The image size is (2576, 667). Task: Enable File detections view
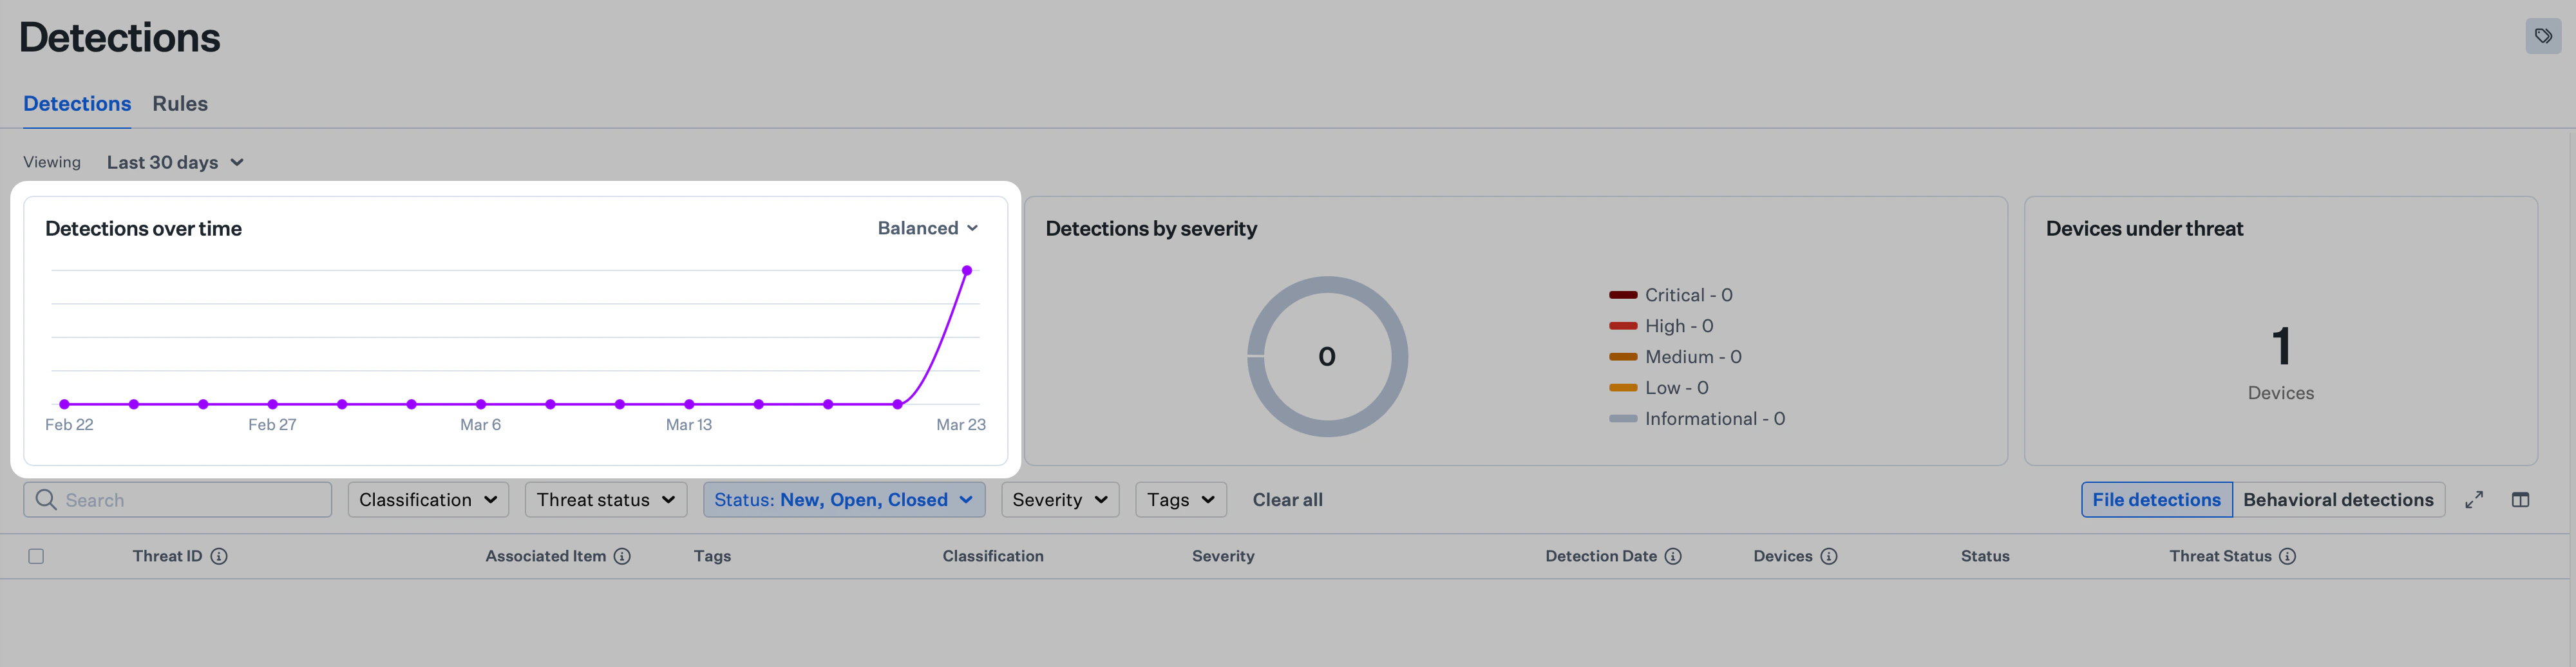[2156, 499]
